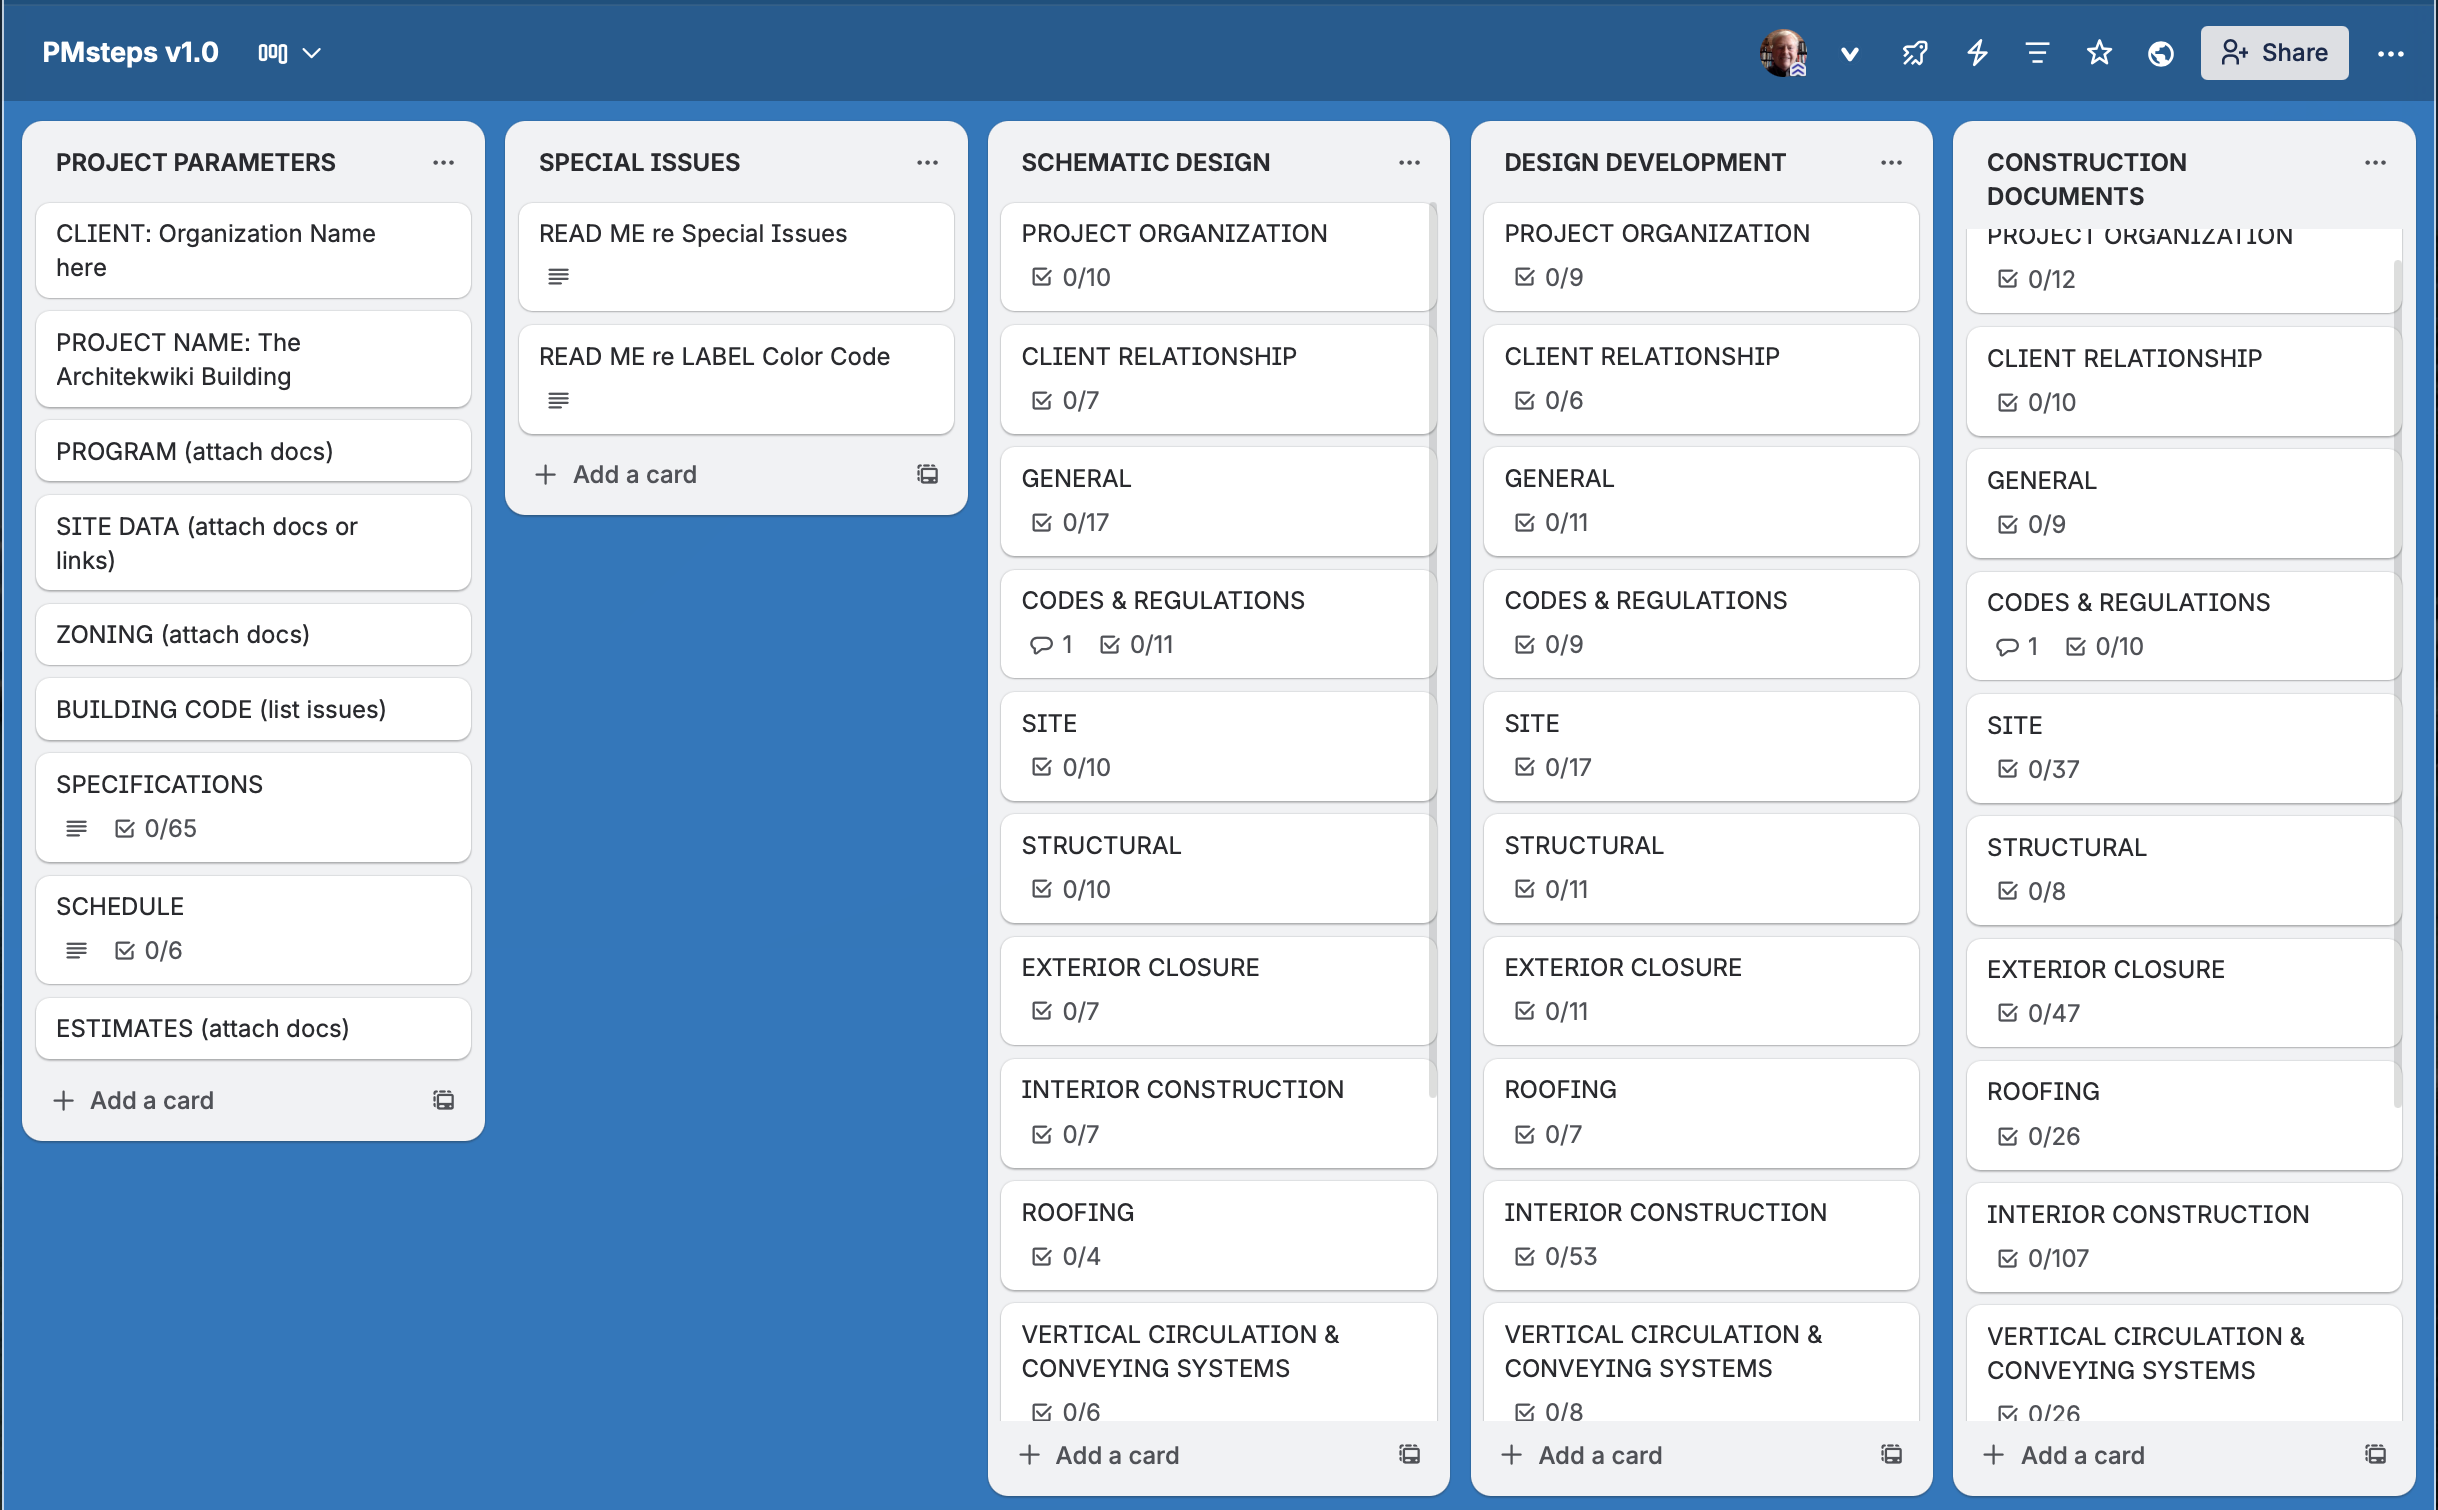Image resolution: width=2438 pixels, height=1510 pixels.
Task: Click Add a card in the Special Issues list
Action: (634, 474)
